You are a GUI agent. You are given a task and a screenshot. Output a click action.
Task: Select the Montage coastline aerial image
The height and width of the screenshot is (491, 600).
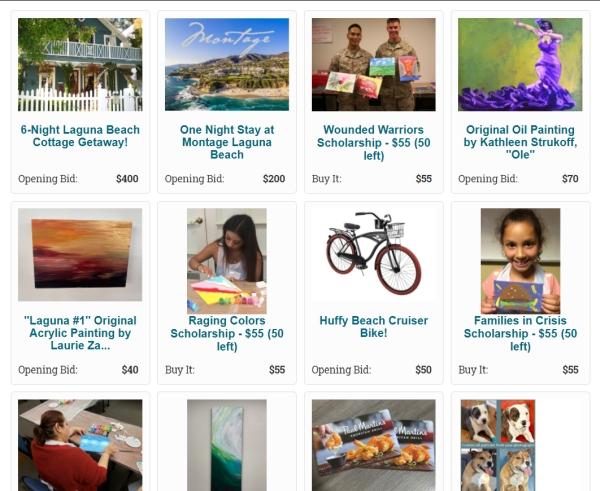click(x=227, y=65)
